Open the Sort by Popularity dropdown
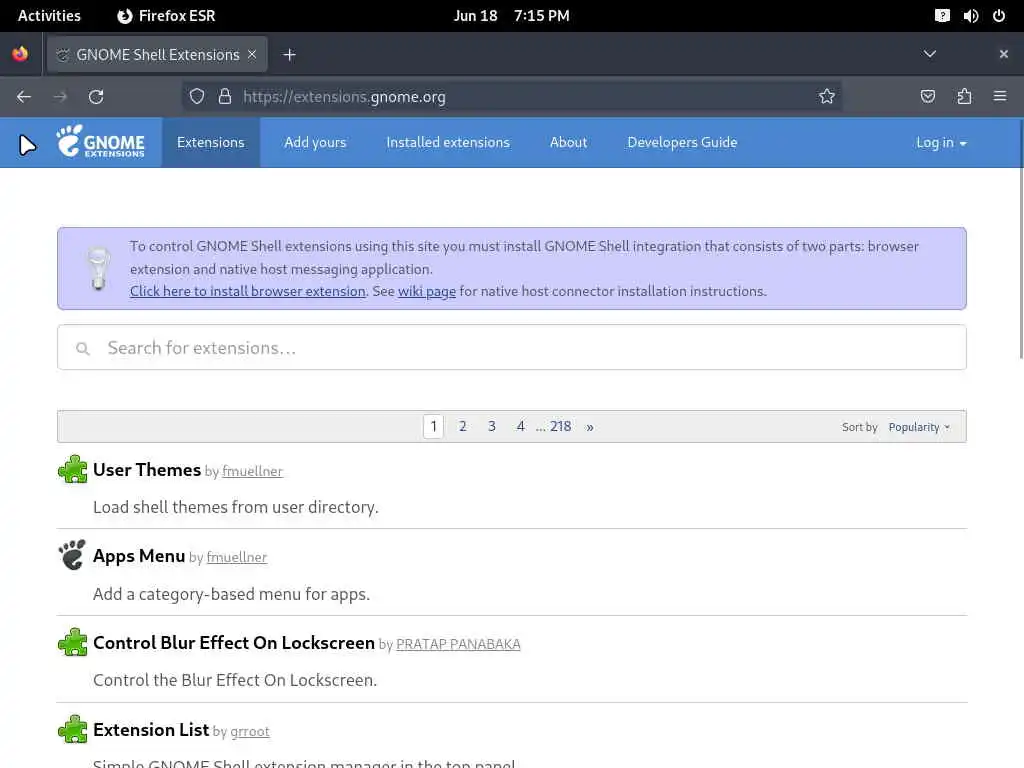1024x768 pixels. (x=919, y=427)
